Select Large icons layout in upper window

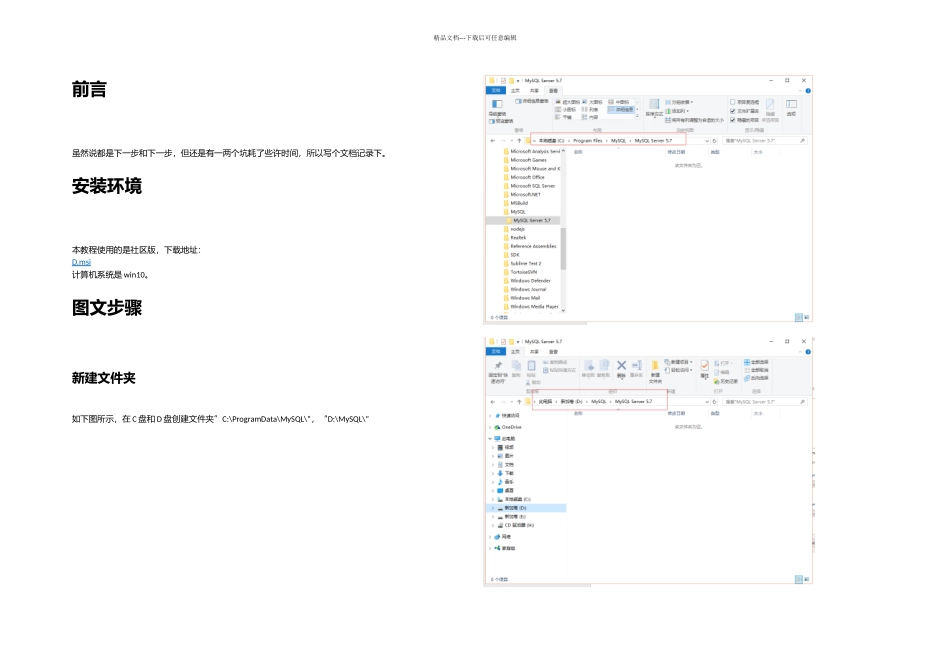coord(593,102)
